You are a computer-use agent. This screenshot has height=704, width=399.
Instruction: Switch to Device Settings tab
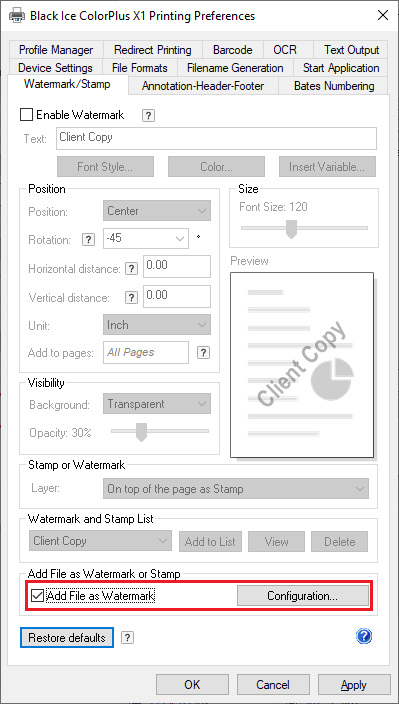click(55, 68)
